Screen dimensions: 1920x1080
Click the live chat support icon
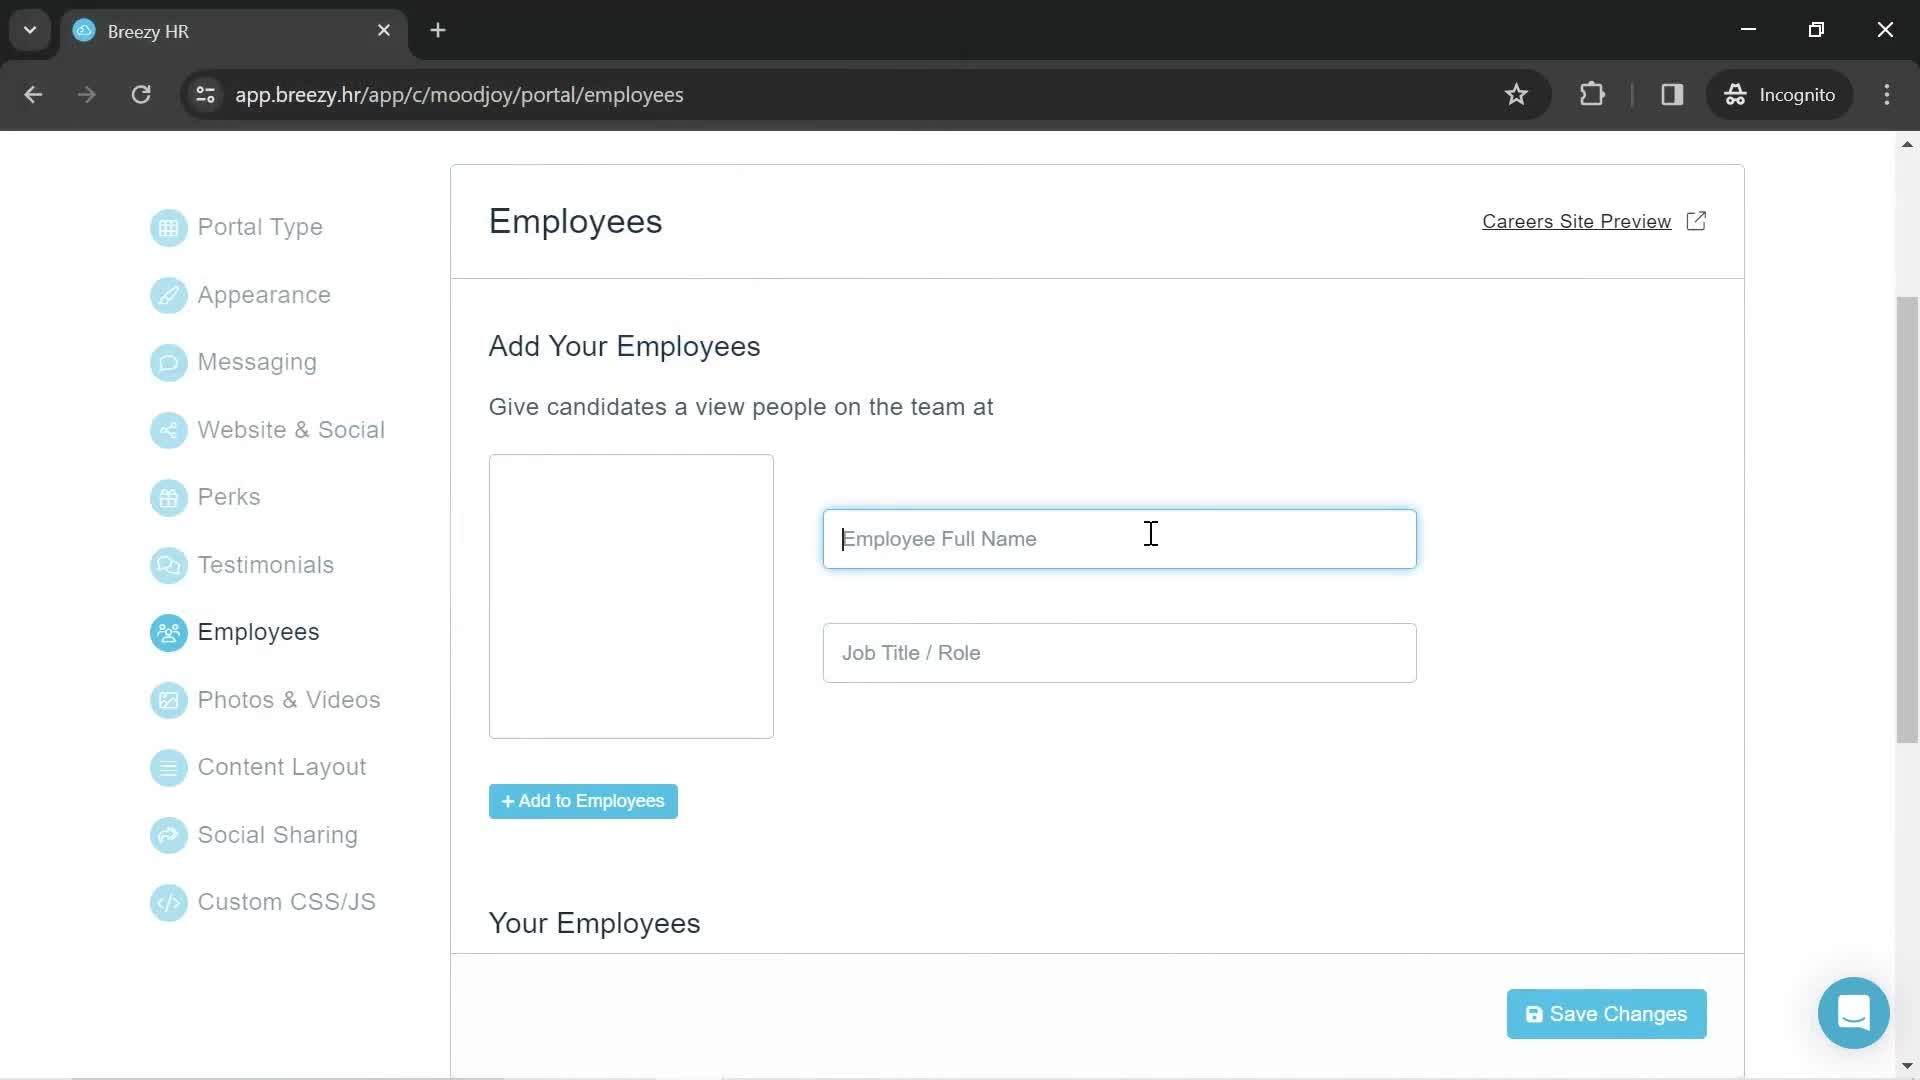pyautogui.click(x=1855, y=1013)
